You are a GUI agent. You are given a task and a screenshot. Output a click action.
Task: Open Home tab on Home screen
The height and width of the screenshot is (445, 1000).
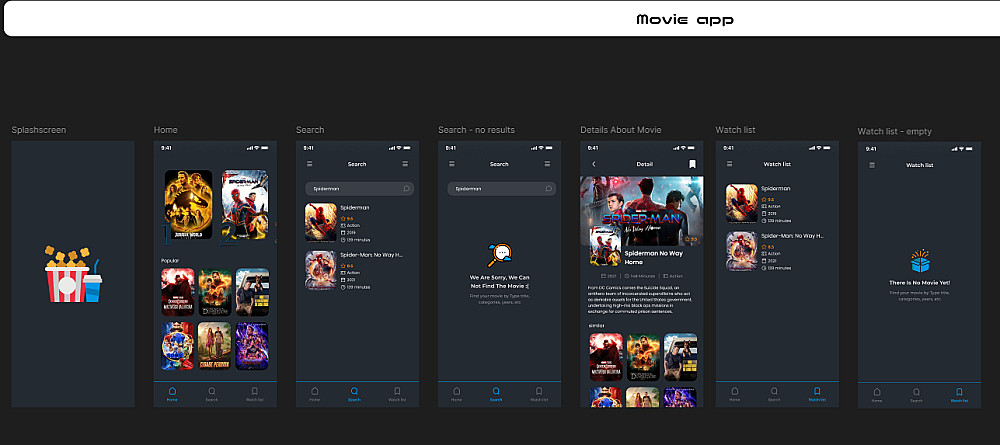point(172,394)
